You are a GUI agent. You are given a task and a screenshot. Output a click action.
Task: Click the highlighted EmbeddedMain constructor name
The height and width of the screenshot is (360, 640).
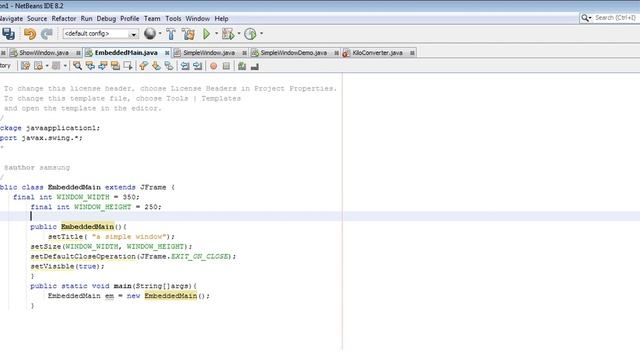coord(87,227)
